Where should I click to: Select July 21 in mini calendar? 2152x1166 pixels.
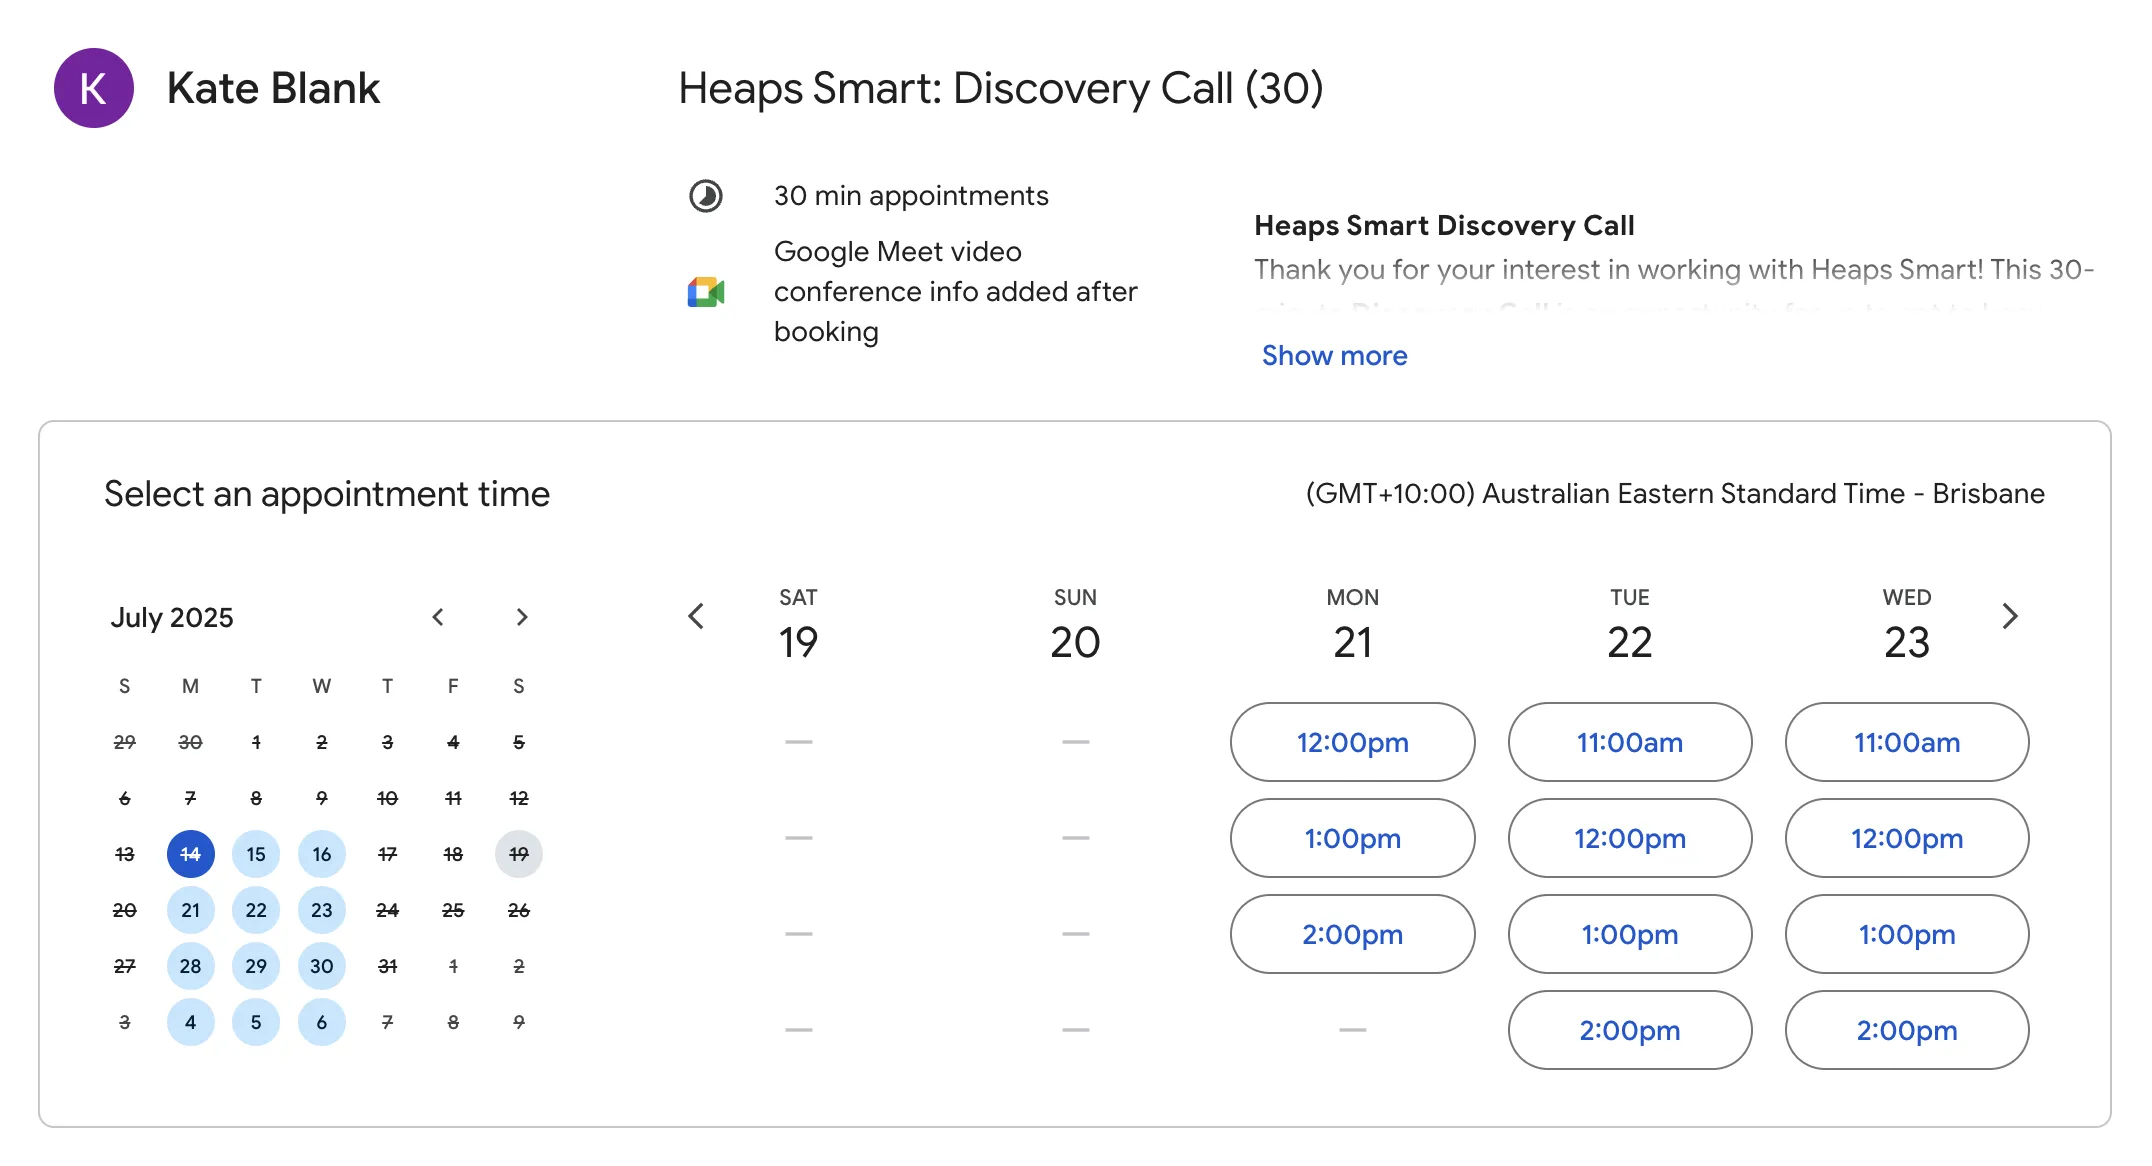[190, 910]
